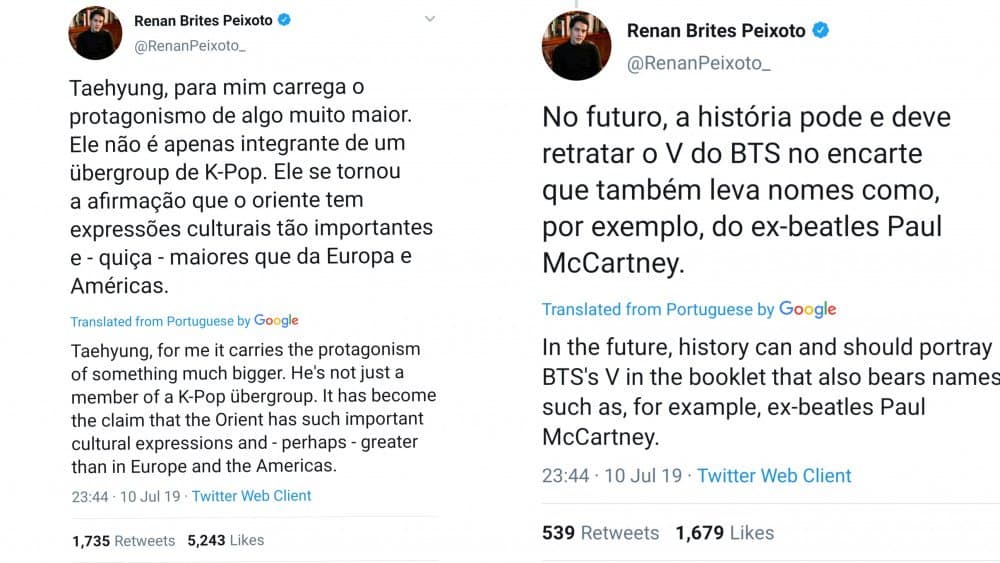Click the verified badge in the left tweet
Viewport: 1000px width, 563px height.
tap(284, 19)
